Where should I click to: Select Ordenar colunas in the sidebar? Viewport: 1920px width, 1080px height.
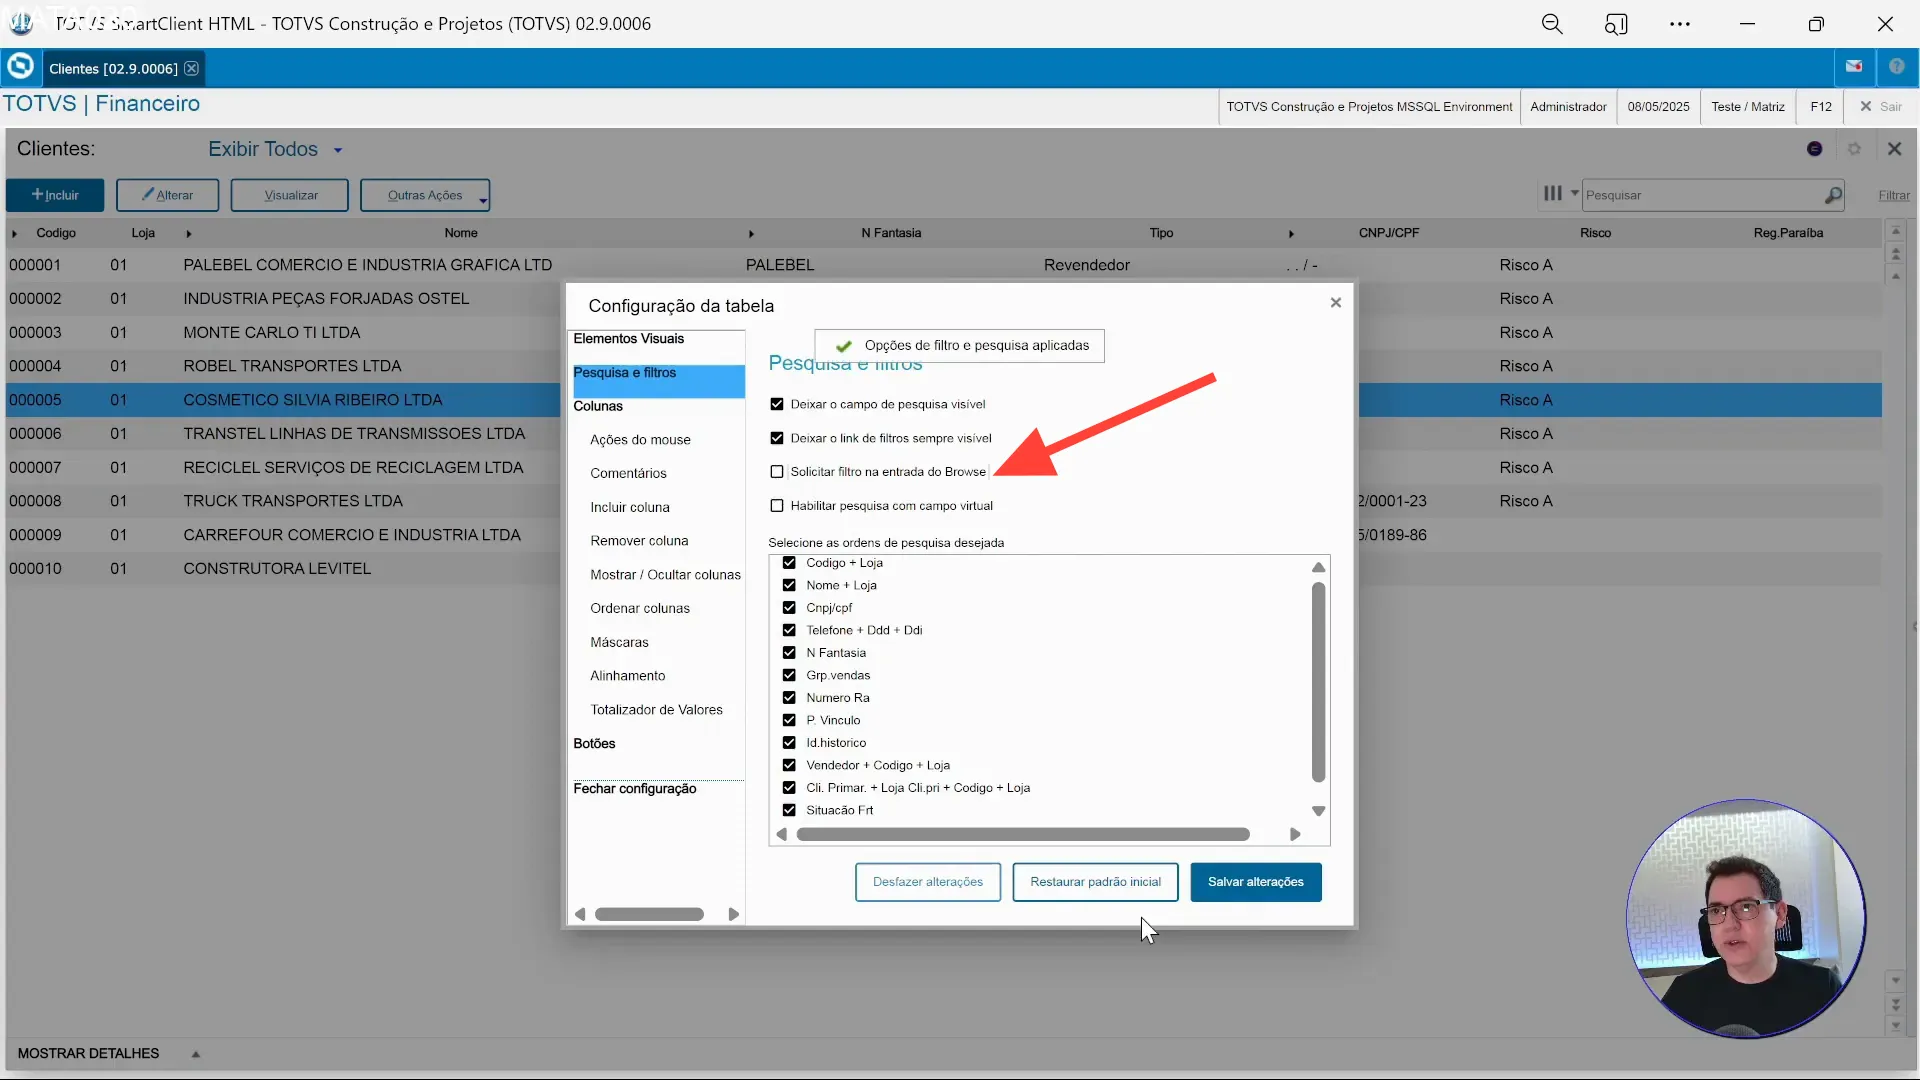click(x=640, y=609)
